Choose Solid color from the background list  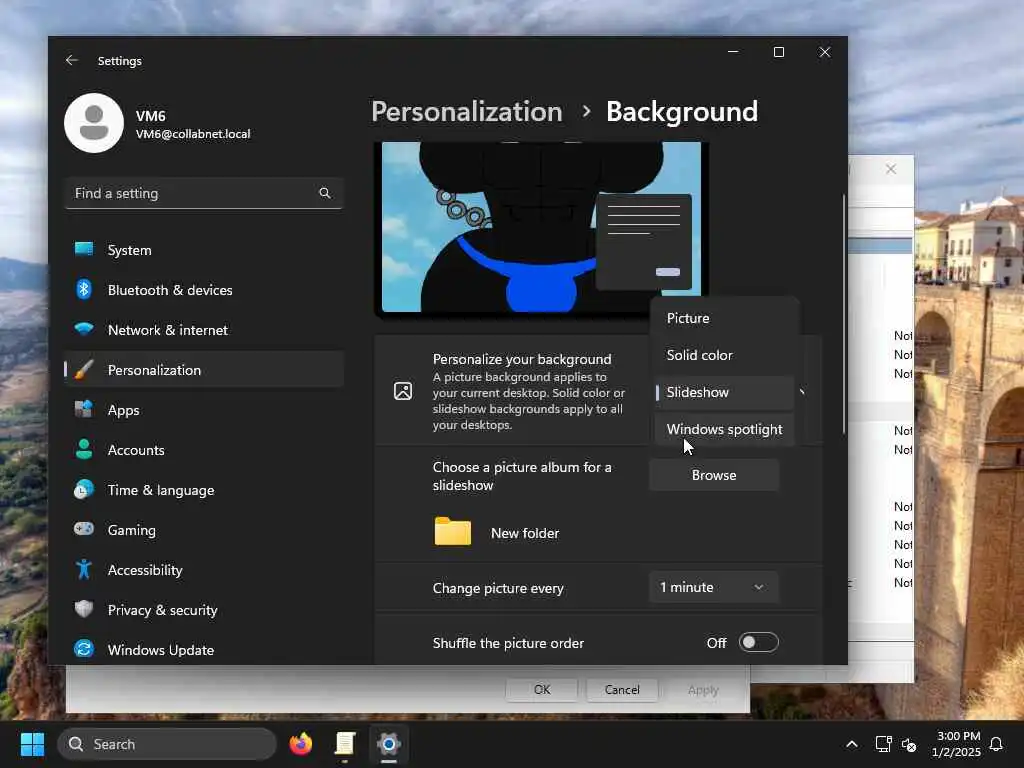point(724,355)
